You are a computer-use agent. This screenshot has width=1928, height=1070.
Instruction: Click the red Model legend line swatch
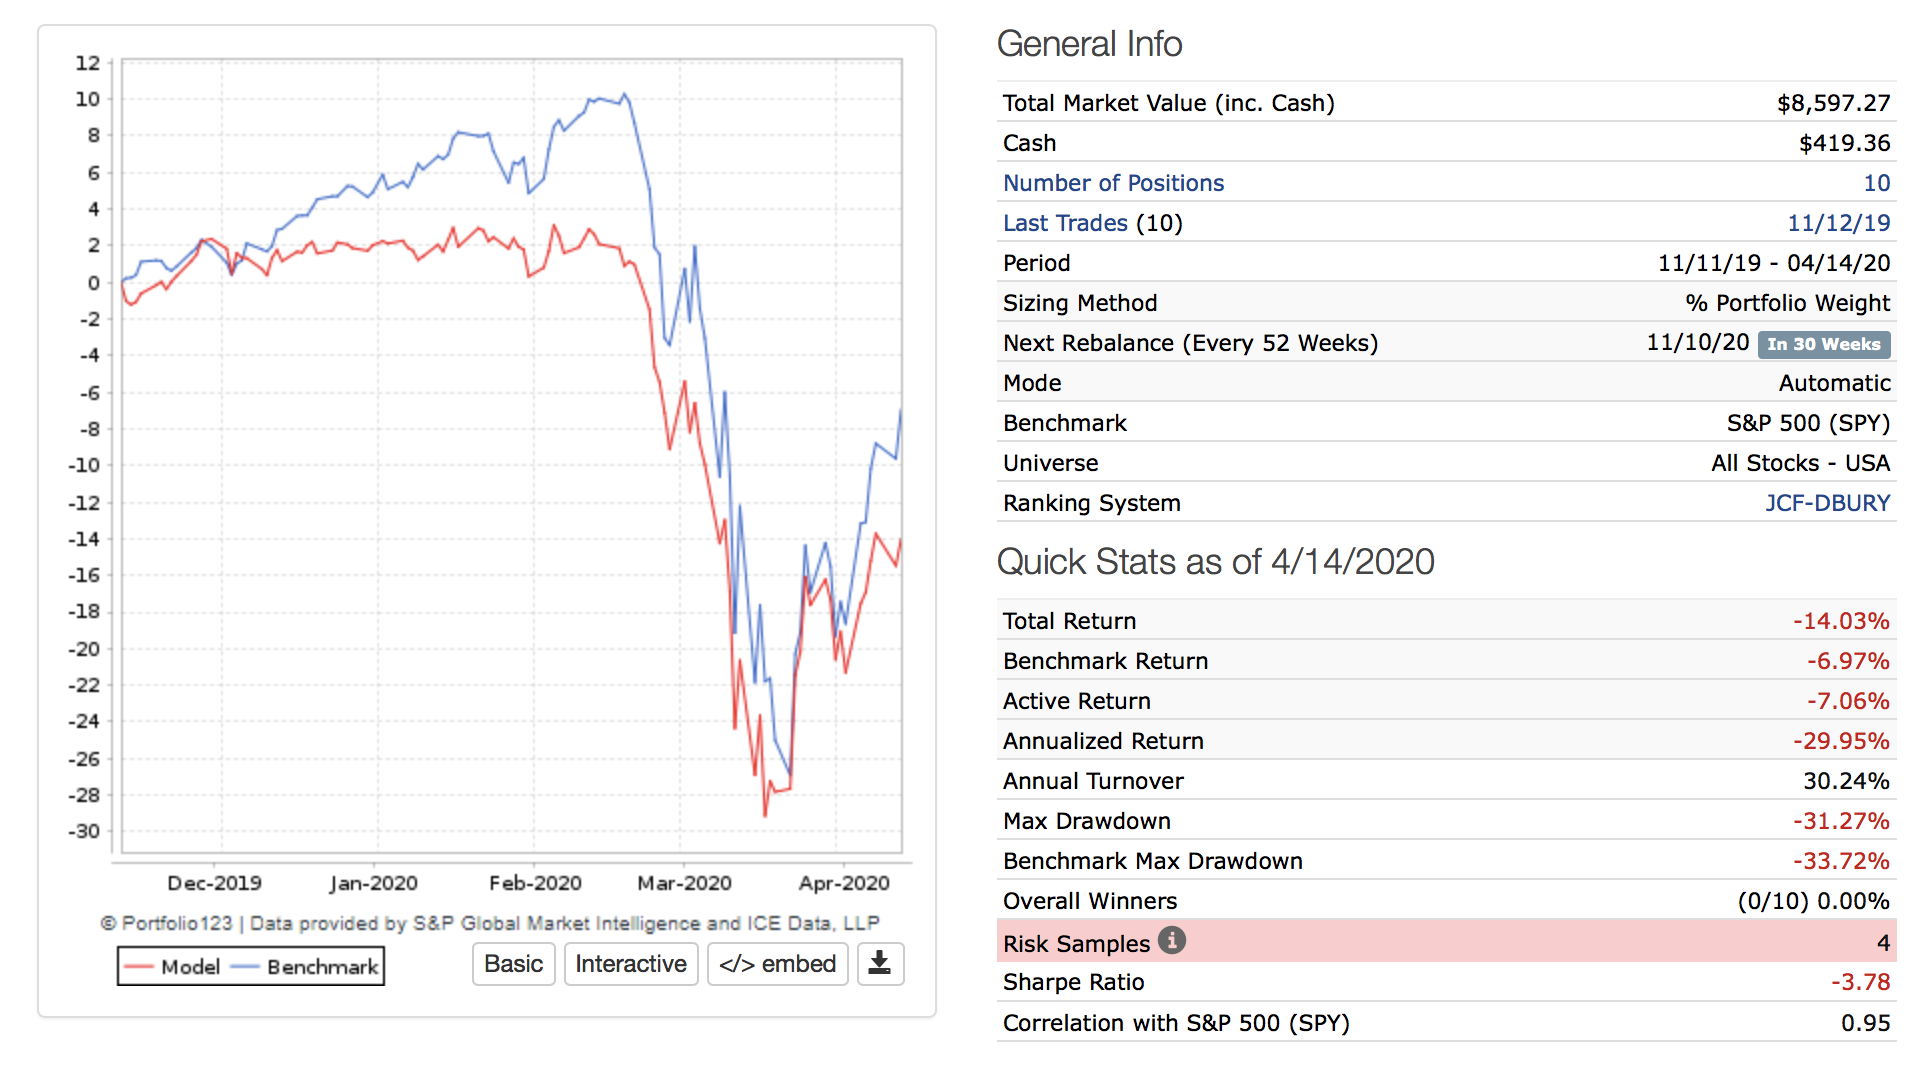pyautogui.click(x=139, y=967)
